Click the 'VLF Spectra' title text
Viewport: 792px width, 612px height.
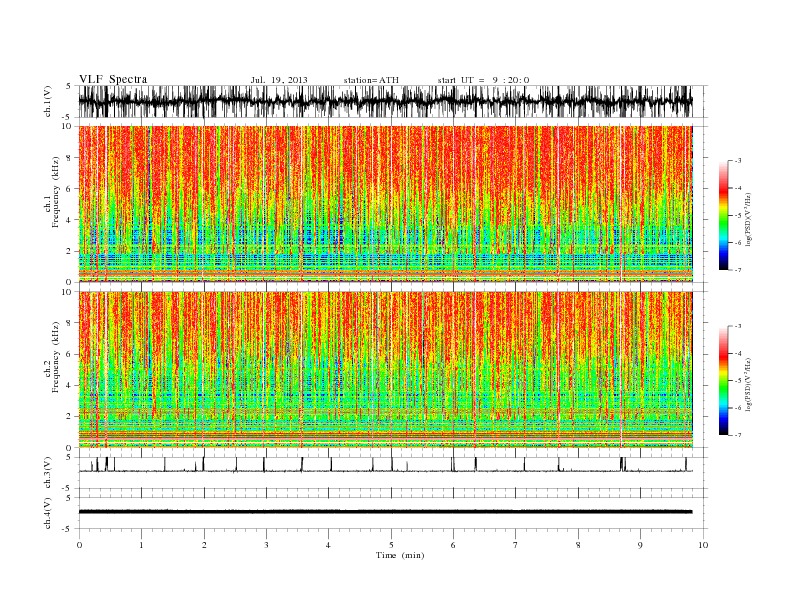[x=113, y=79]
